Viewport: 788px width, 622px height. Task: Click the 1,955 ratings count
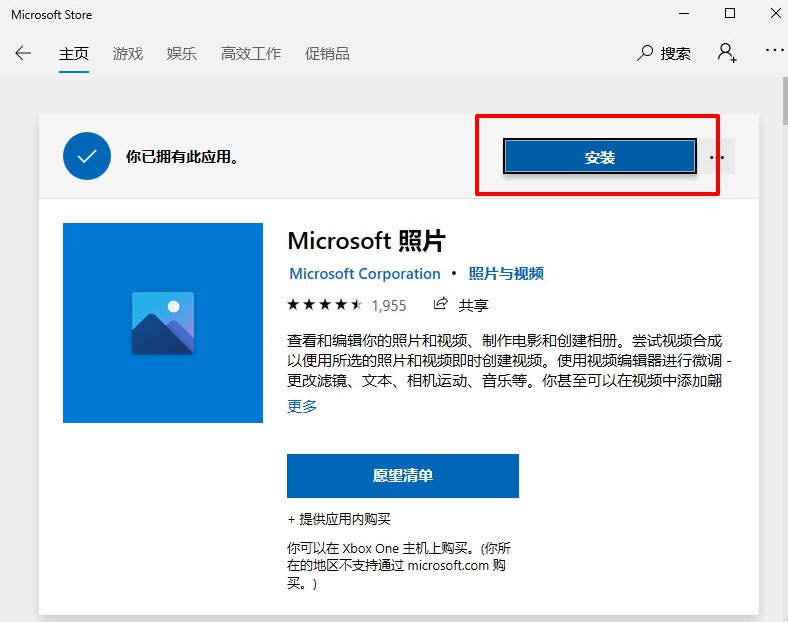[388, 305]
